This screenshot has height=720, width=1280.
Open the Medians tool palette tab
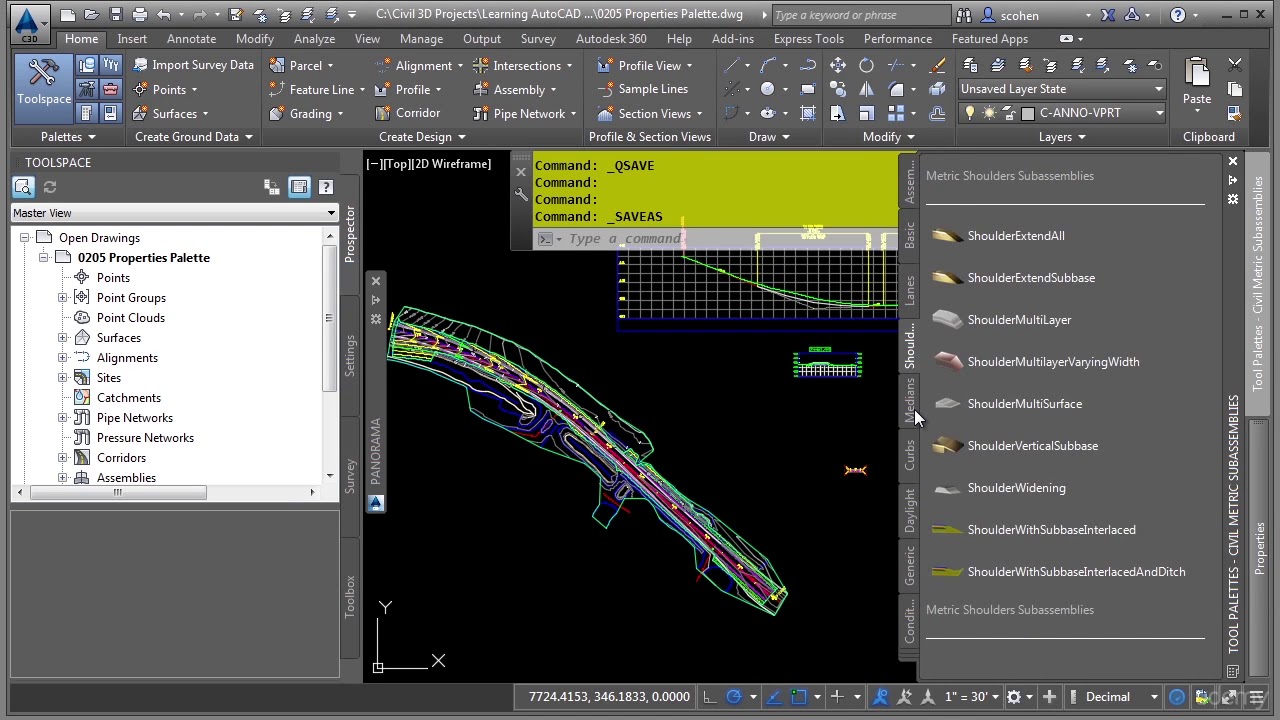click(x=909, y=400)
